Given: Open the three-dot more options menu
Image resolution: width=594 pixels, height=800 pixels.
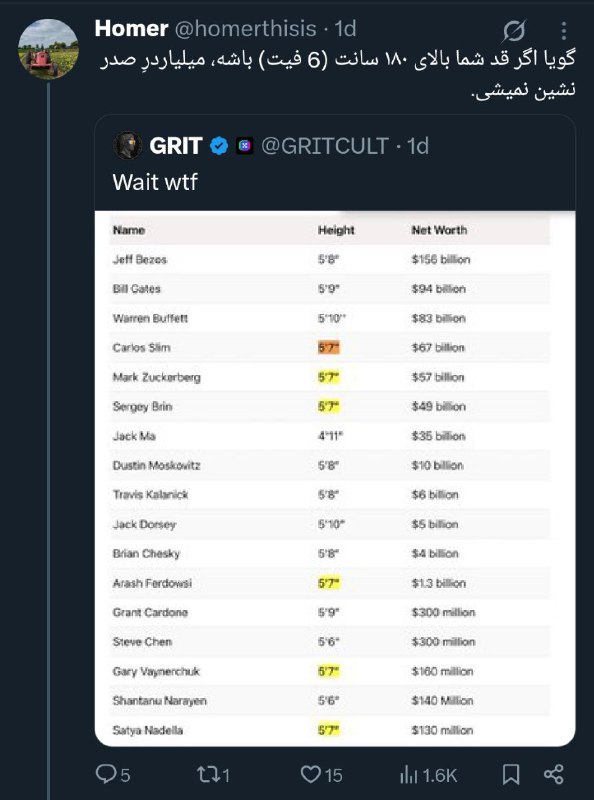Looking at the screenshot, I should [563, 31].
